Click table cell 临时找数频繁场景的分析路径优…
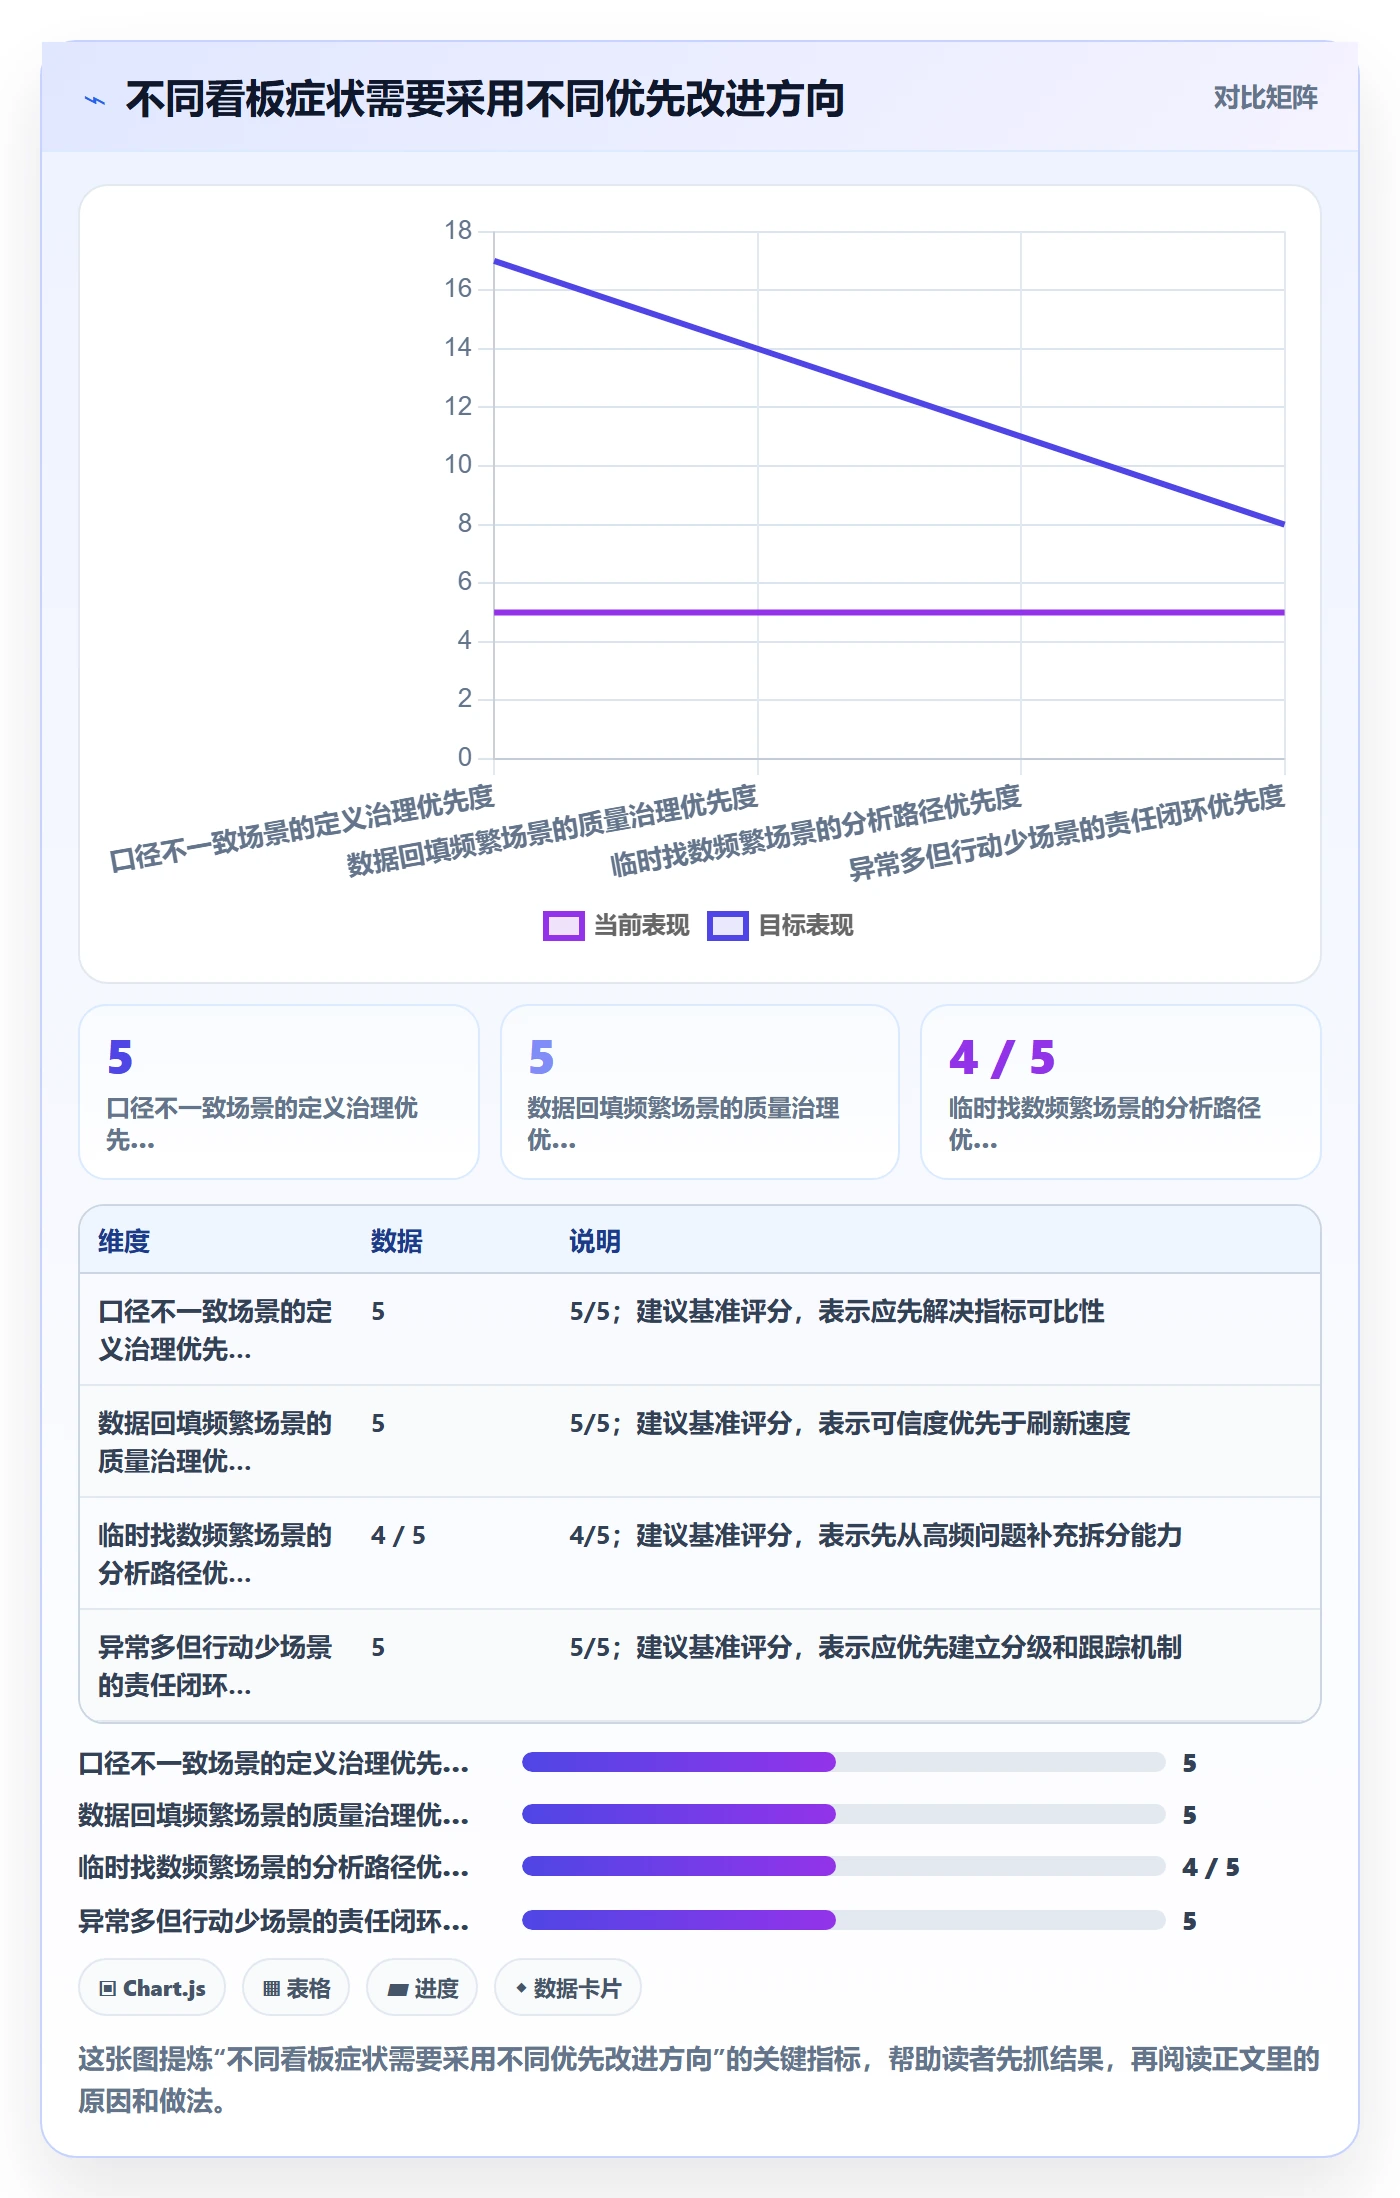 point(215,1554)
